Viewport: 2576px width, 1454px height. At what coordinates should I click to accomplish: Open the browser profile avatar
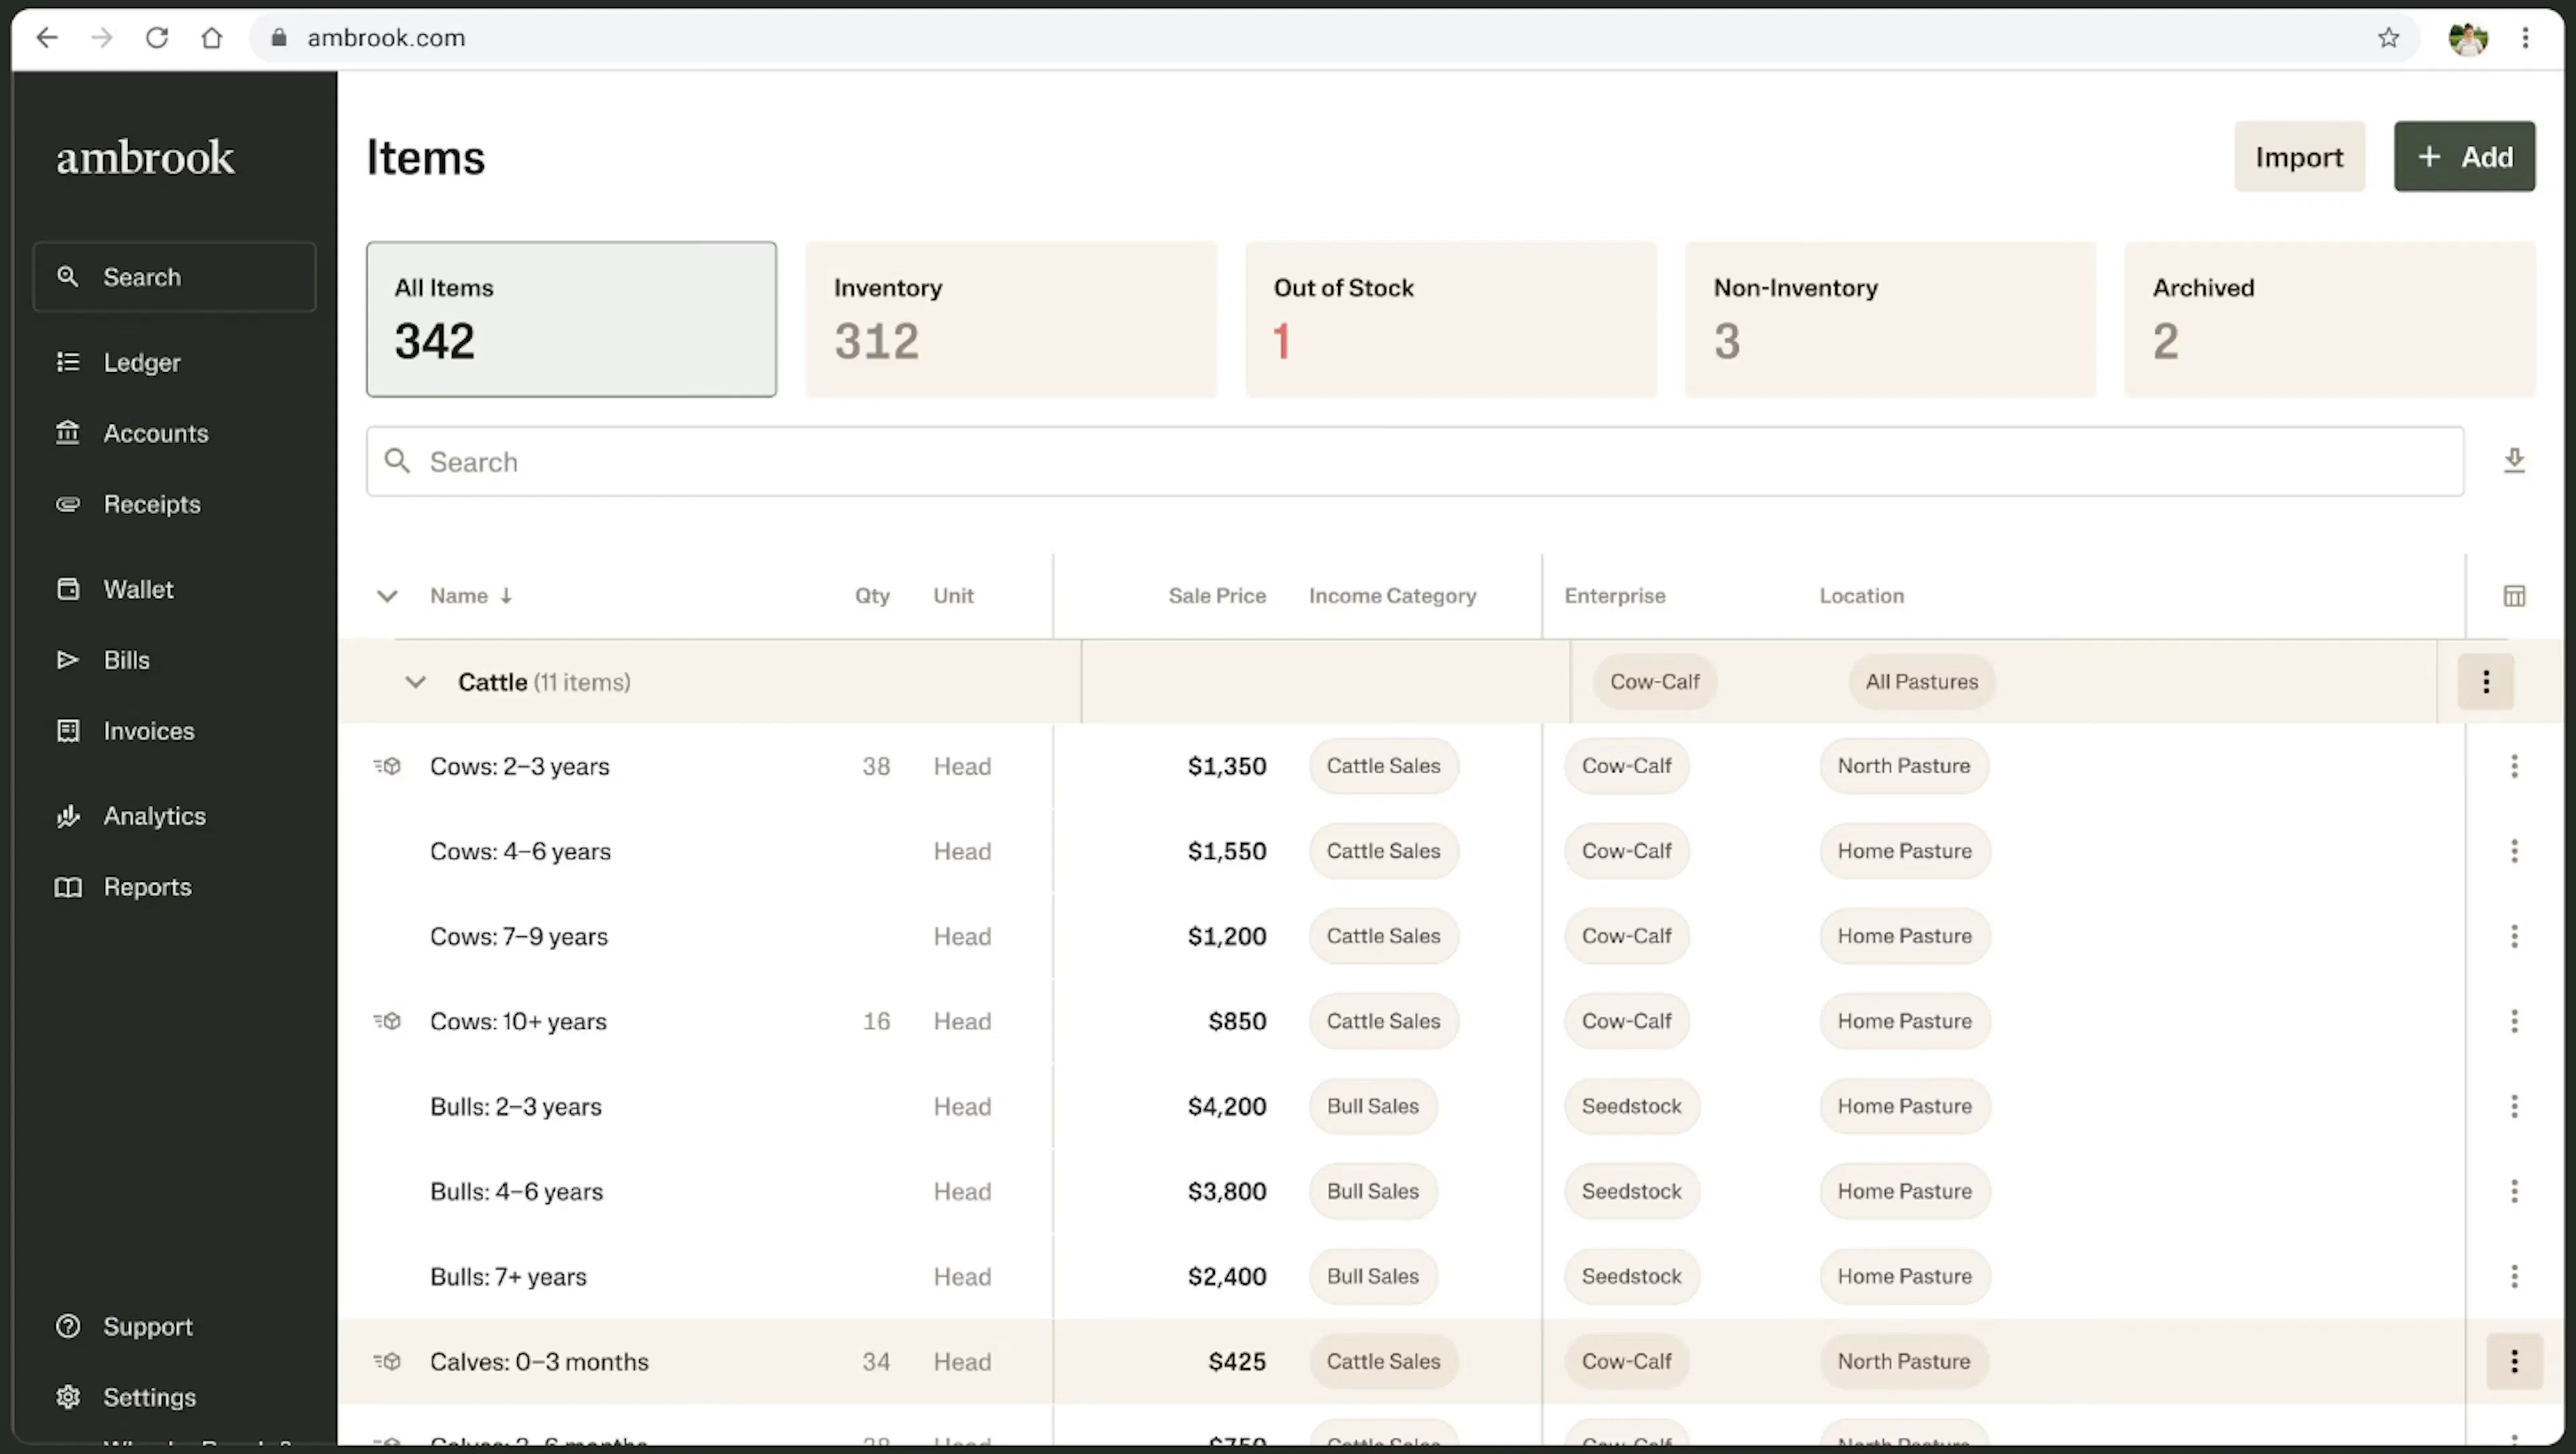pos(2468,38)
